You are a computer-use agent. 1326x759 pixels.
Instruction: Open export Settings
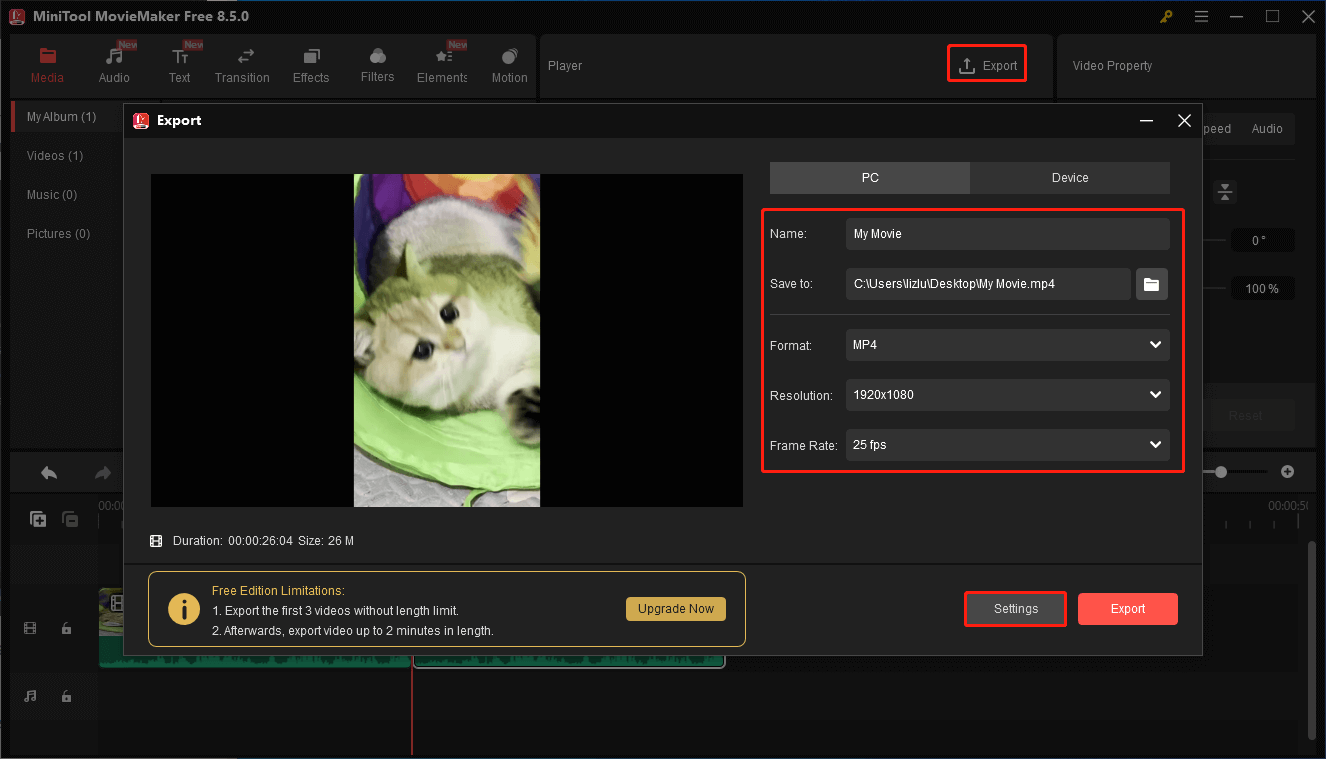click(x=1015, y=608)
